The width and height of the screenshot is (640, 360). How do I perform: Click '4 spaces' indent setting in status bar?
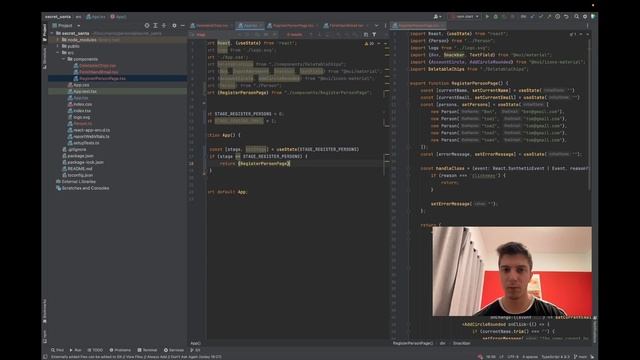(530, 357)
